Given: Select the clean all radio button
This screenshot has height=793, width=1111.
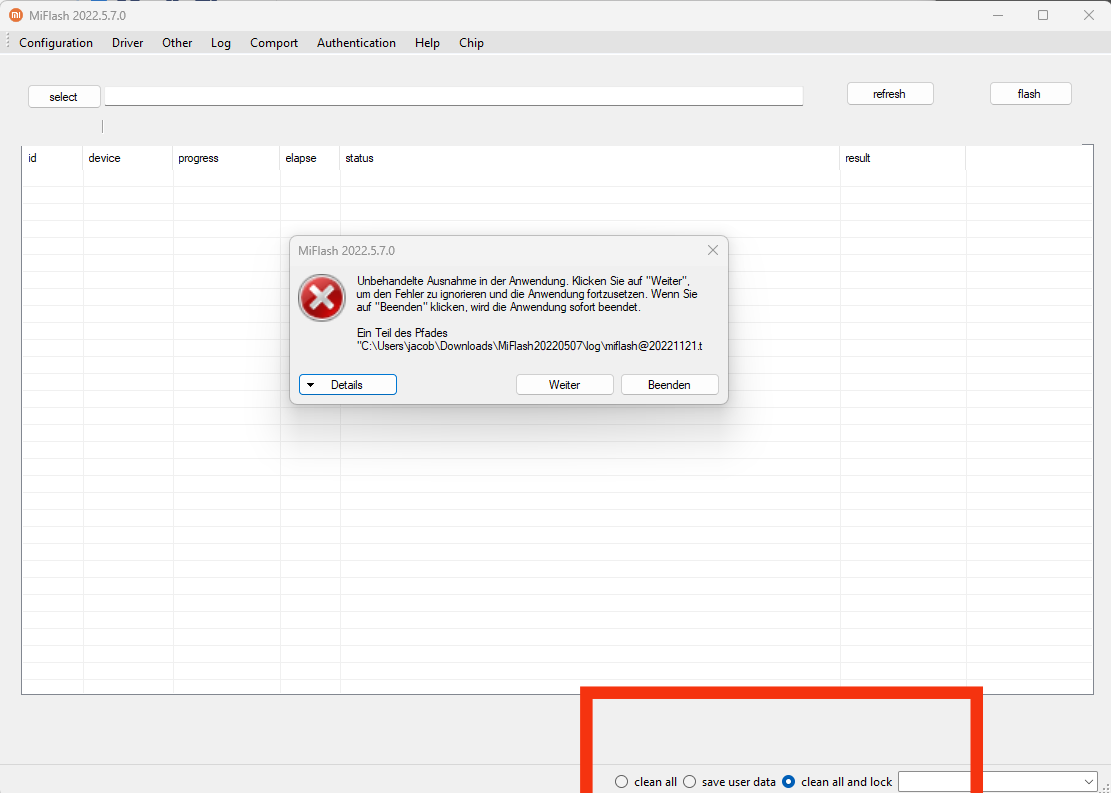Looking at the screenshot, I should pos(622,782).
